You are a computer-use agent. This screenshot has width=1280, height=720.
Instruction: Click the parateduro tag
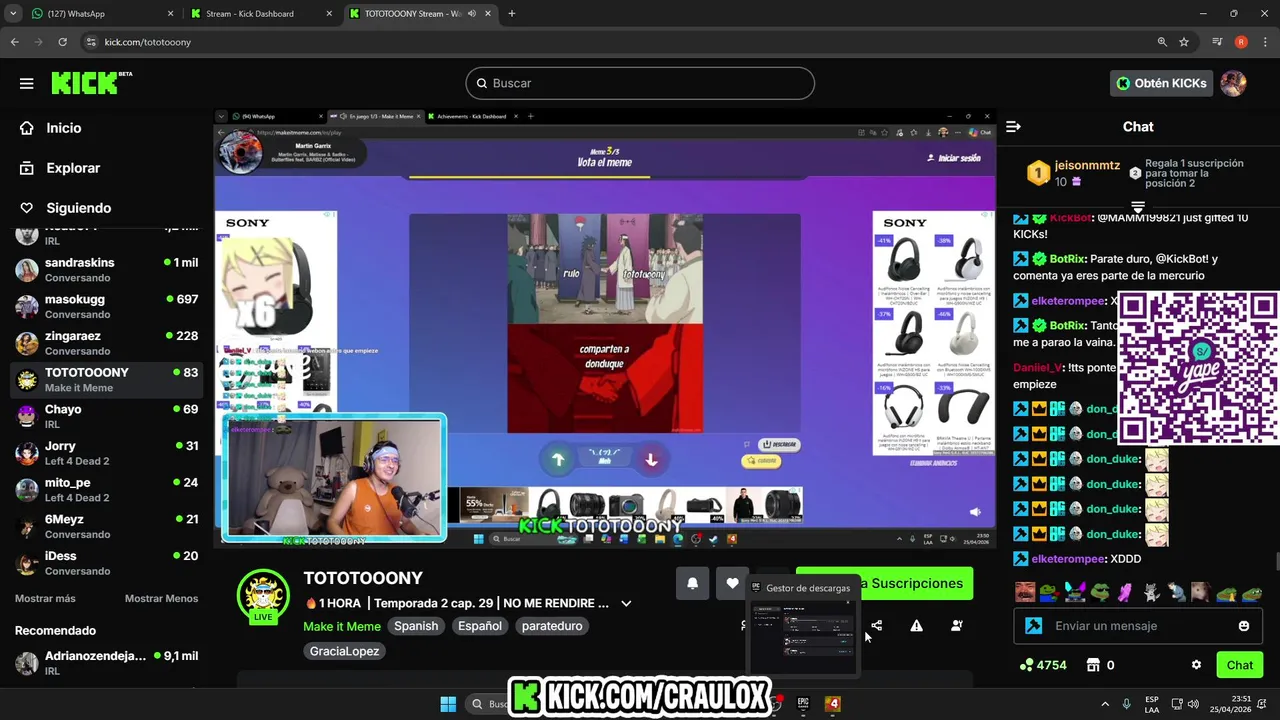click(551, 626)
